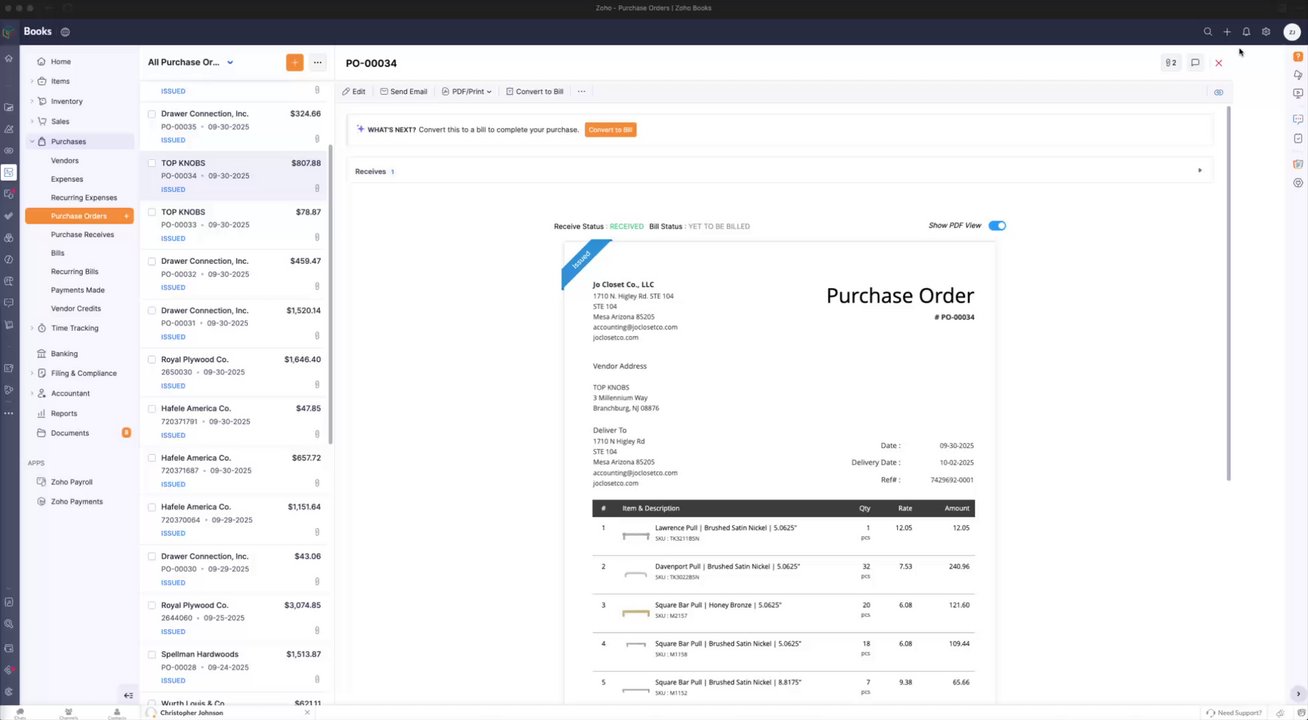Viewport: 1308px width, 720px height.
Task: Open the settings gear in top bar
Action: 1266,32
